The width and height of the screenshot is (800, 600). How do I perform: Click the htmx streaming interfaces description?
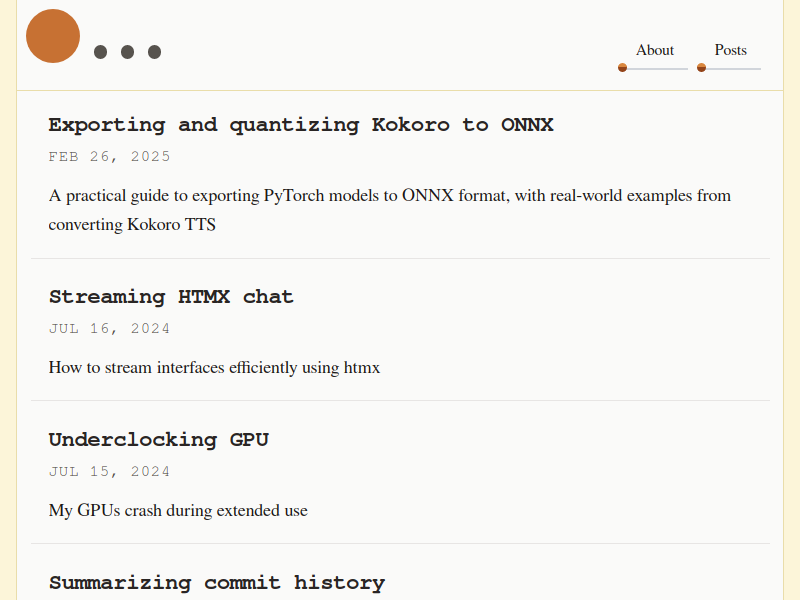point(214,367)
